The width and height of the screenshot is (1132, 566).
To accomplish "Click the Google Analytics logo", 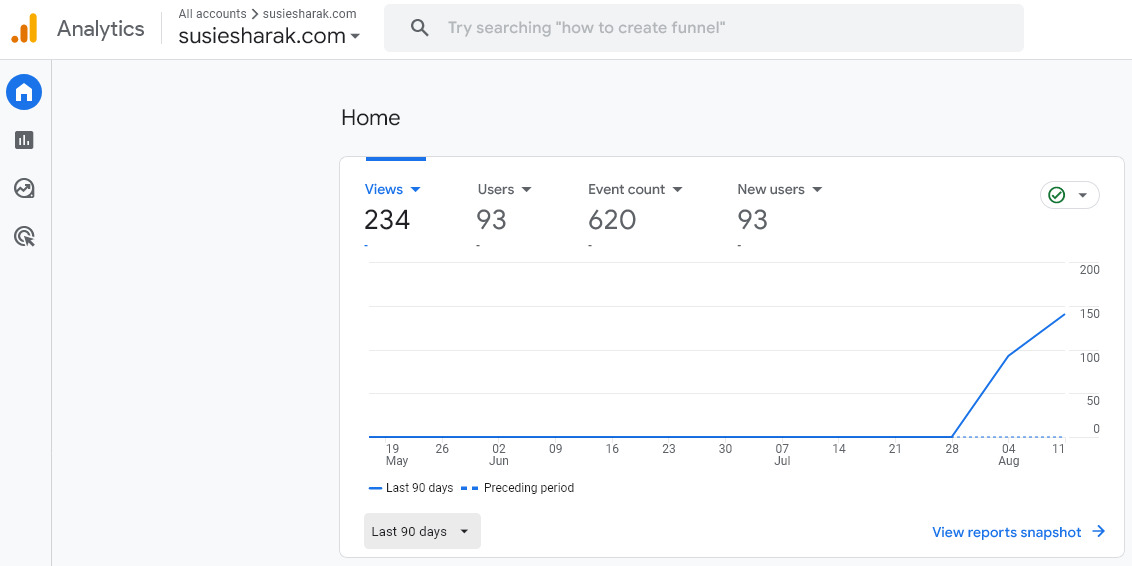I will 24,29.
